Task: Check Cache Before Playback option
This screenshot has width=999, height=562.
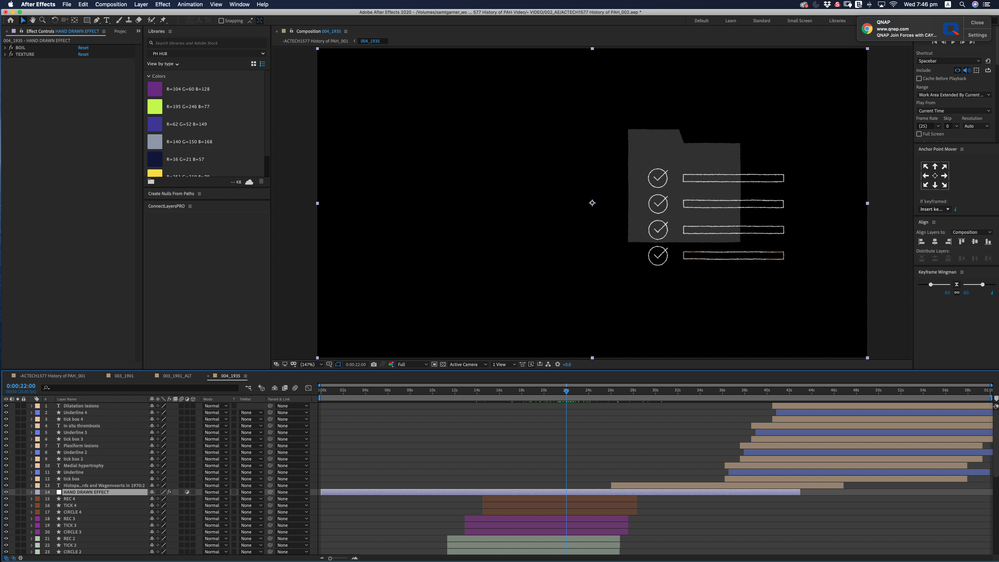Action: click(x=919, y=79)
